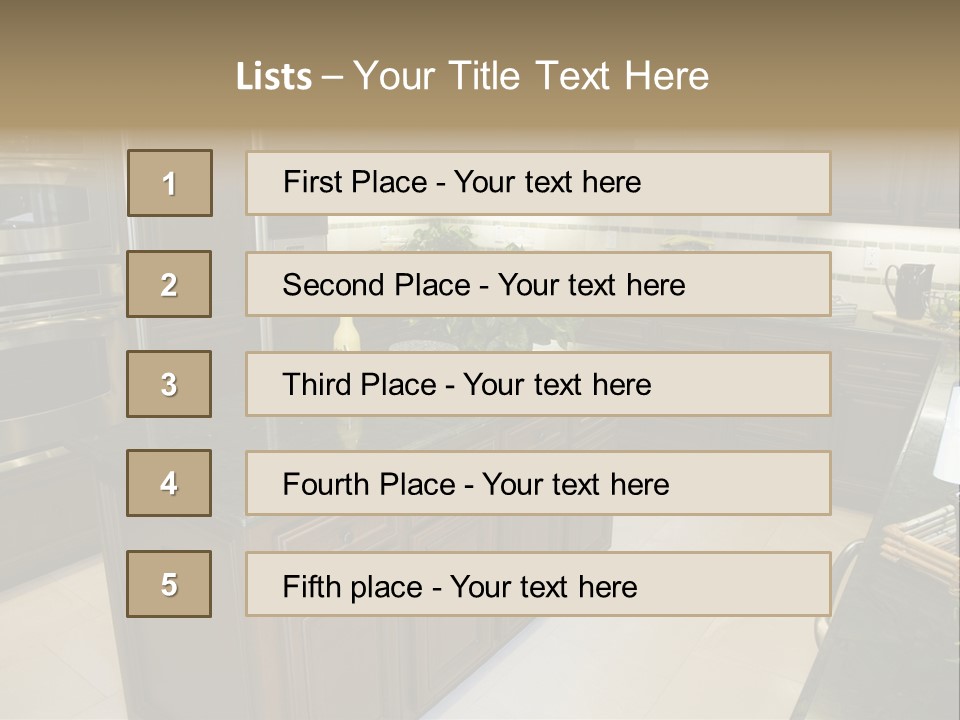Click the number 3 box
The height and width of the screenshot is (720, 960).
pos(169,384)
